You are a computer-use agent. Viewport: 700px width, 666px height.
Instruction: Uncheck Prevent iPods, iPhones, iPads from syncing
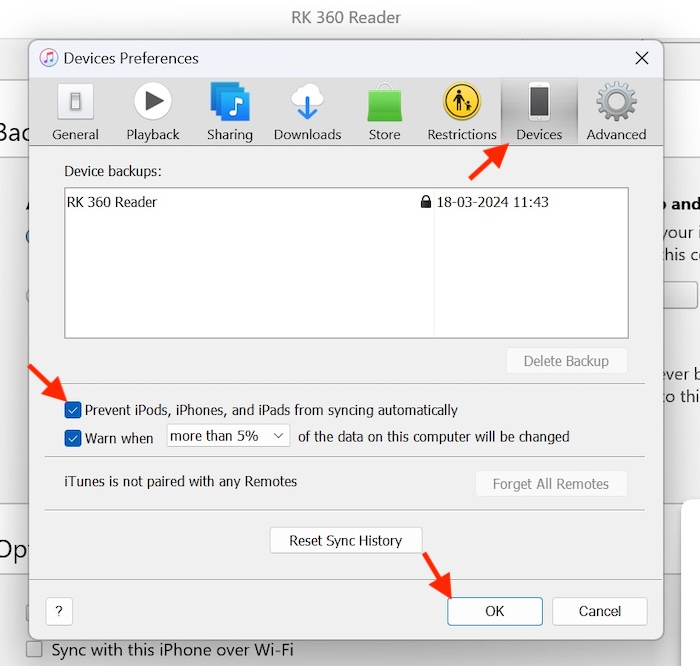(73, 410)
